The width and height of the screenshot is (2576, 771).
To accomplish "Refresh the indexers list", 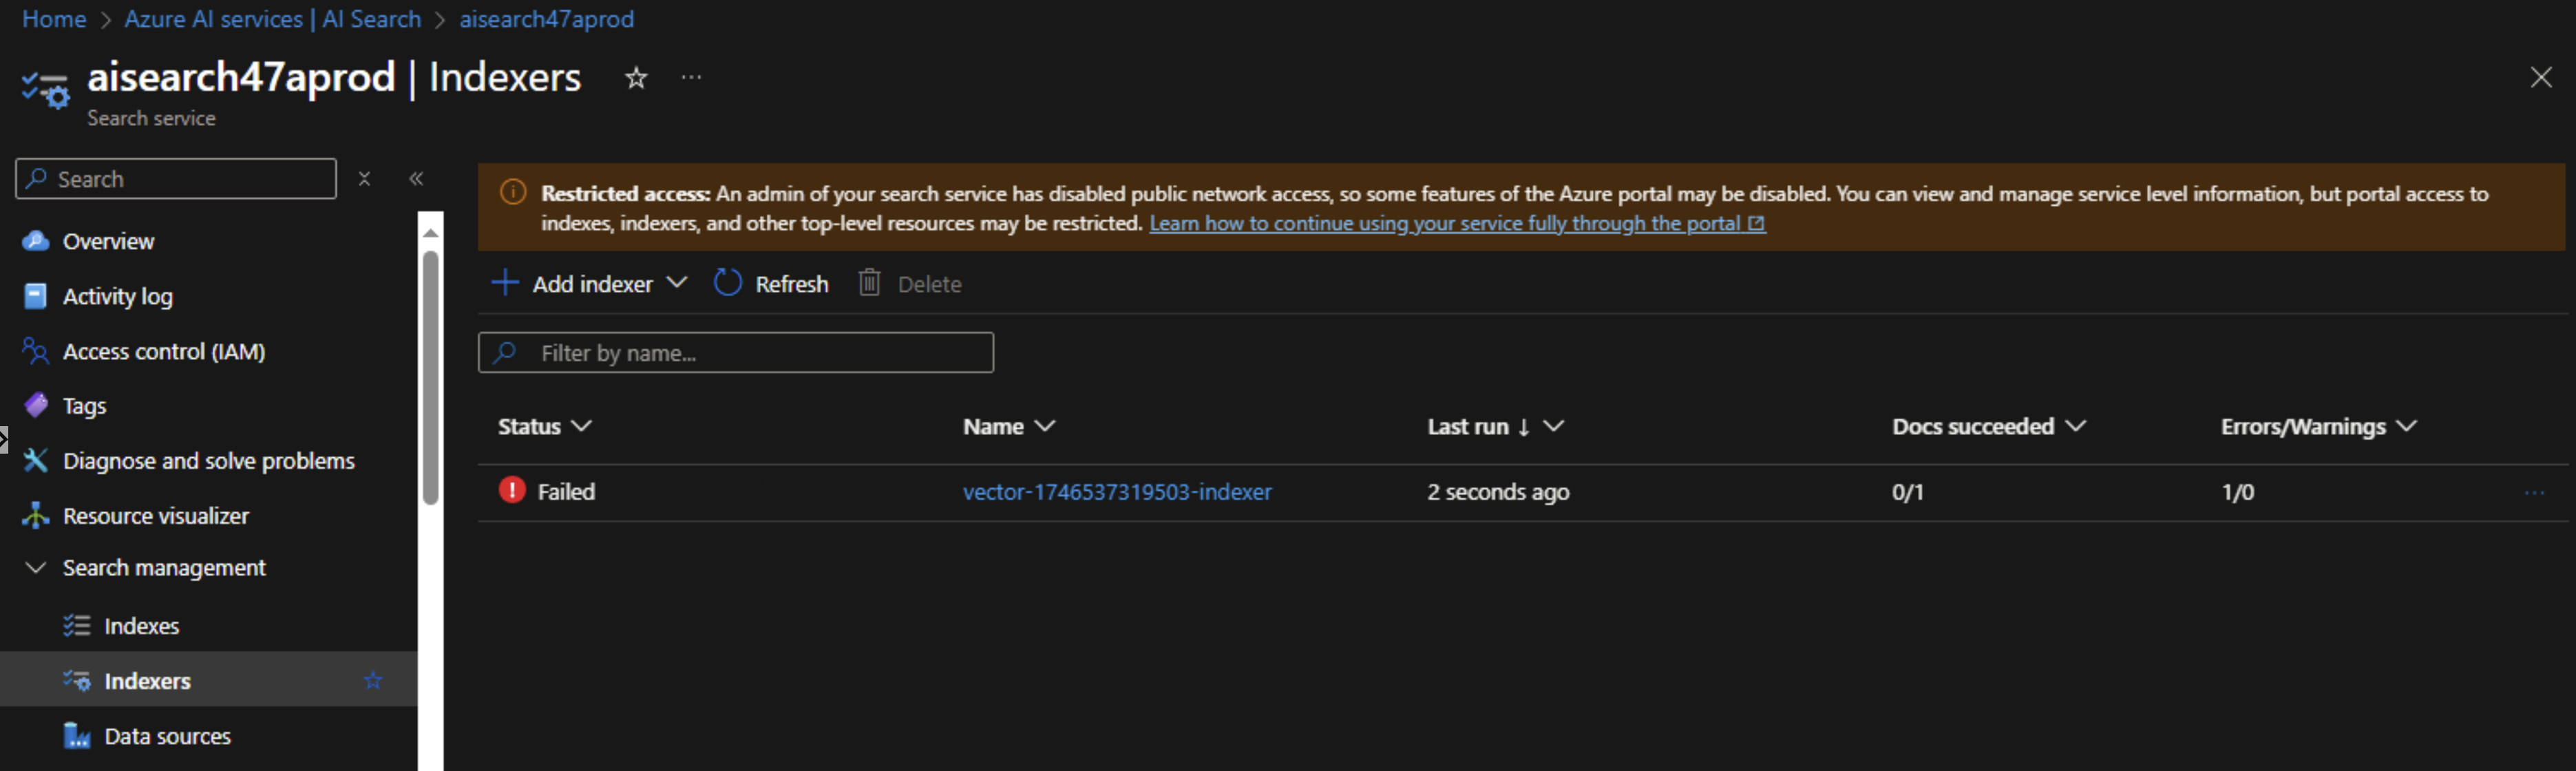I will 771,284.
